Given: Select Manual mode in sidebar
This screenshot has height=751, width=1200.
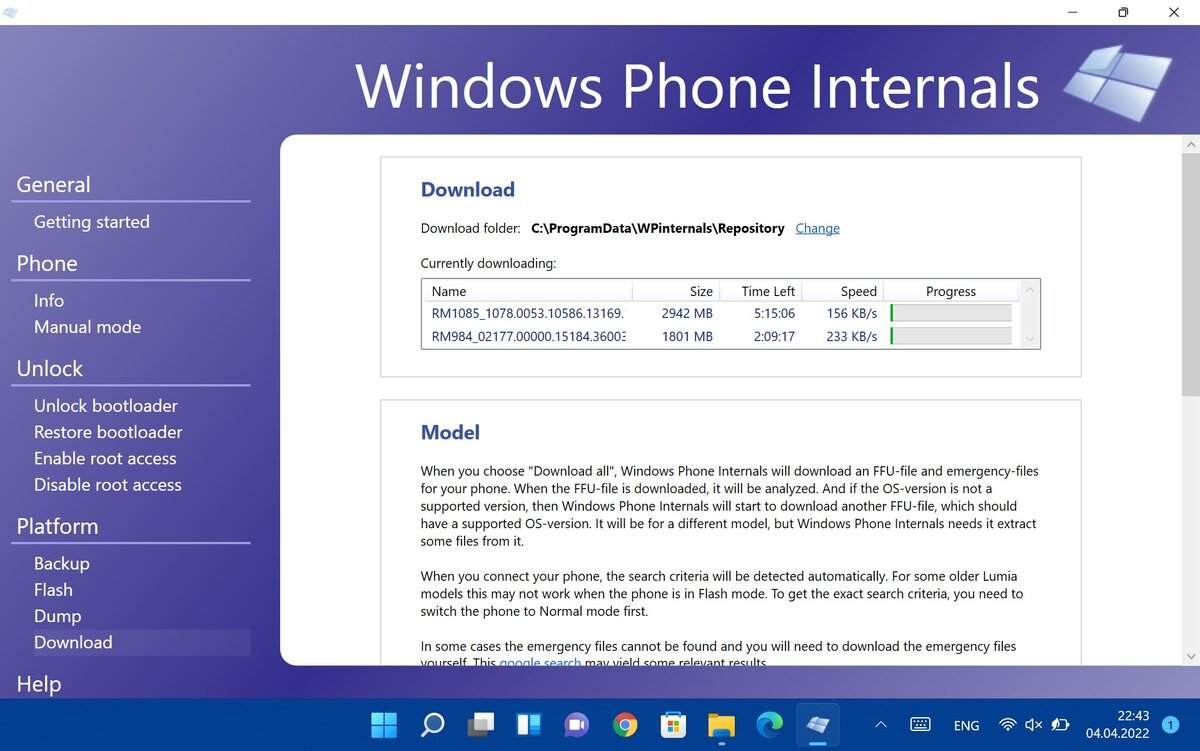Looking at the screenshot, I should point(88,327).
